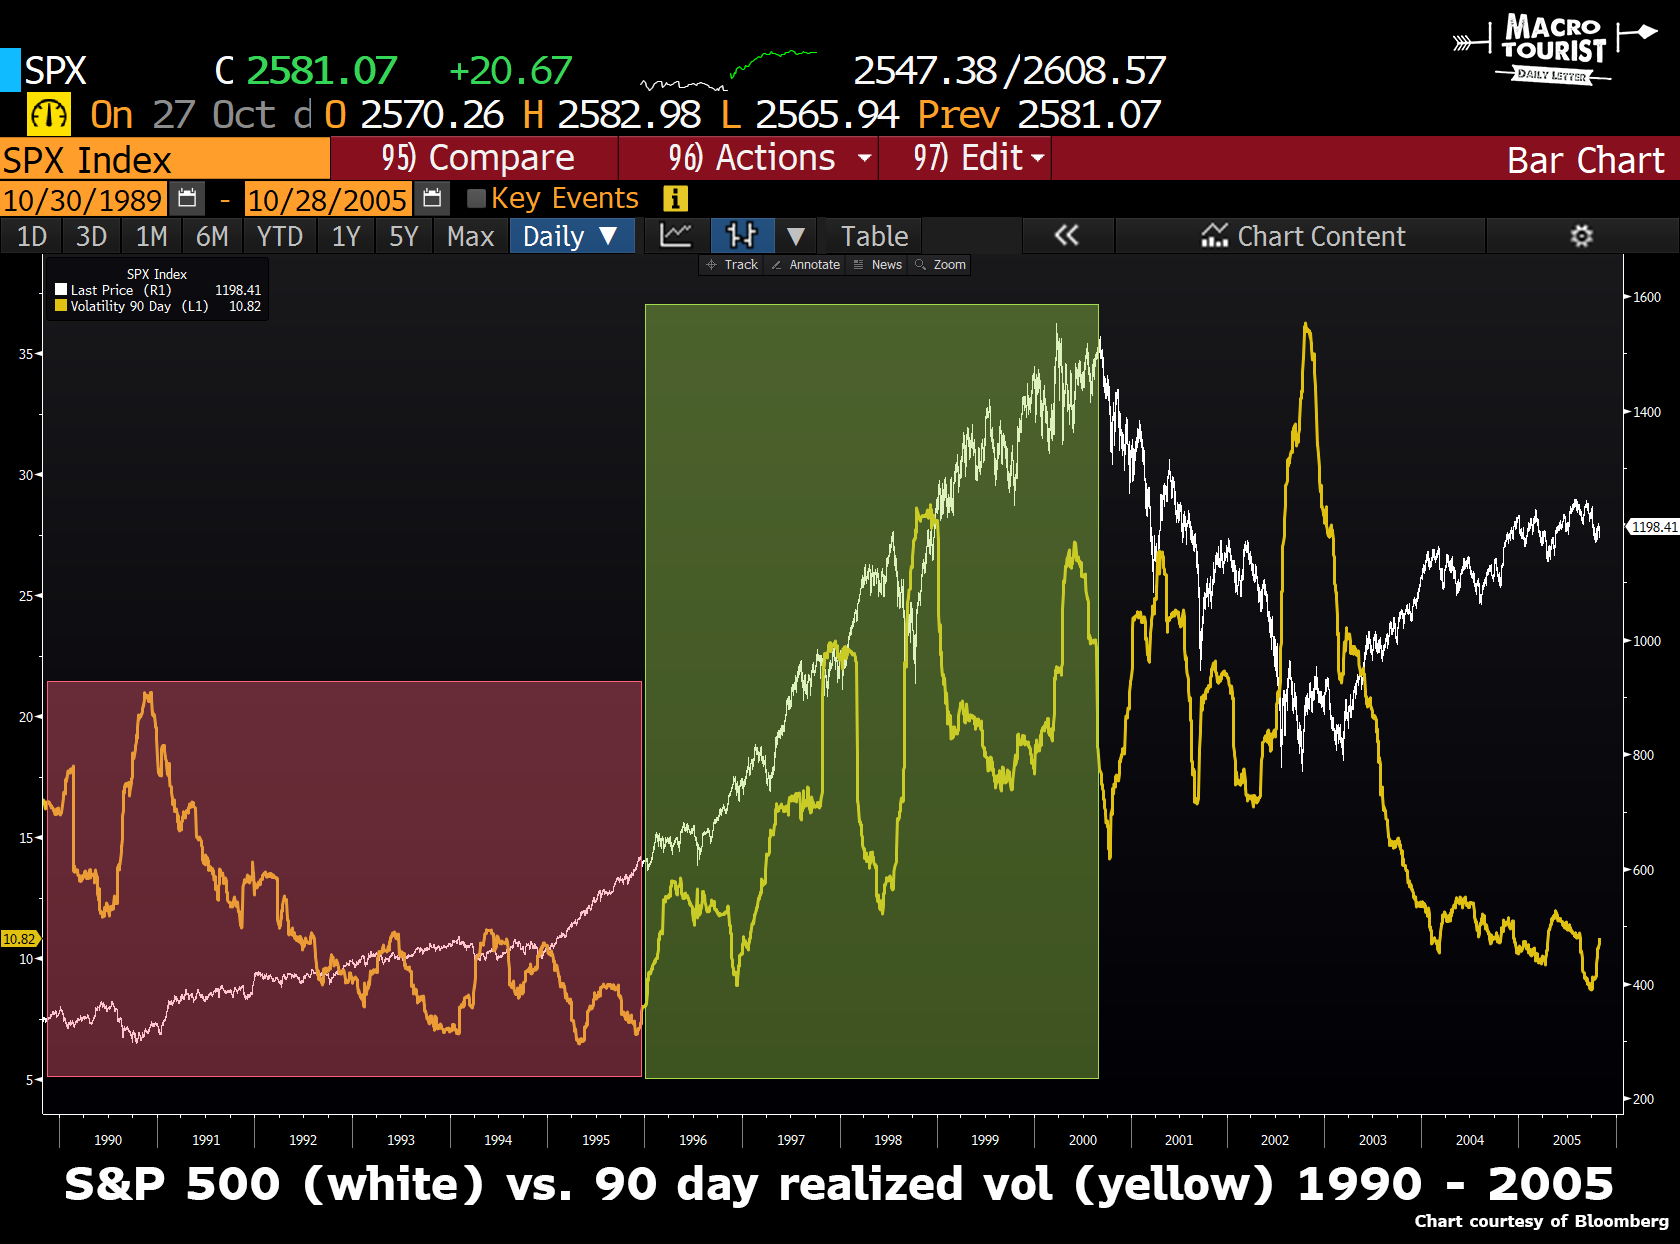Click the 1198.41 last price axis label
The image size is (1680, 1244).
pyautogui.click(x=1654, y=527)
